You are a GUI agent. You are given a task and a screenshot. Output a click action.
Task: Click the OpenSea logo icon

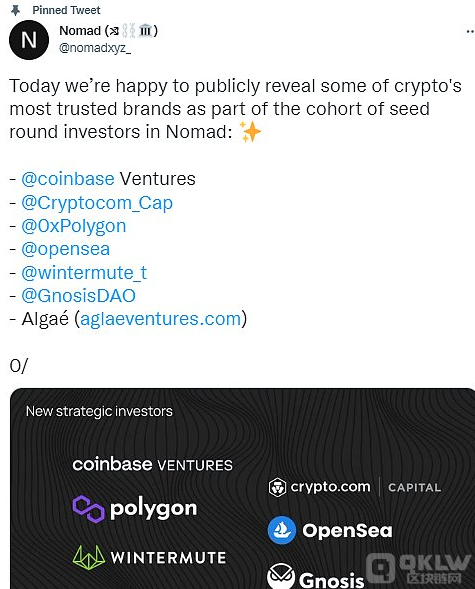[282, 530]
